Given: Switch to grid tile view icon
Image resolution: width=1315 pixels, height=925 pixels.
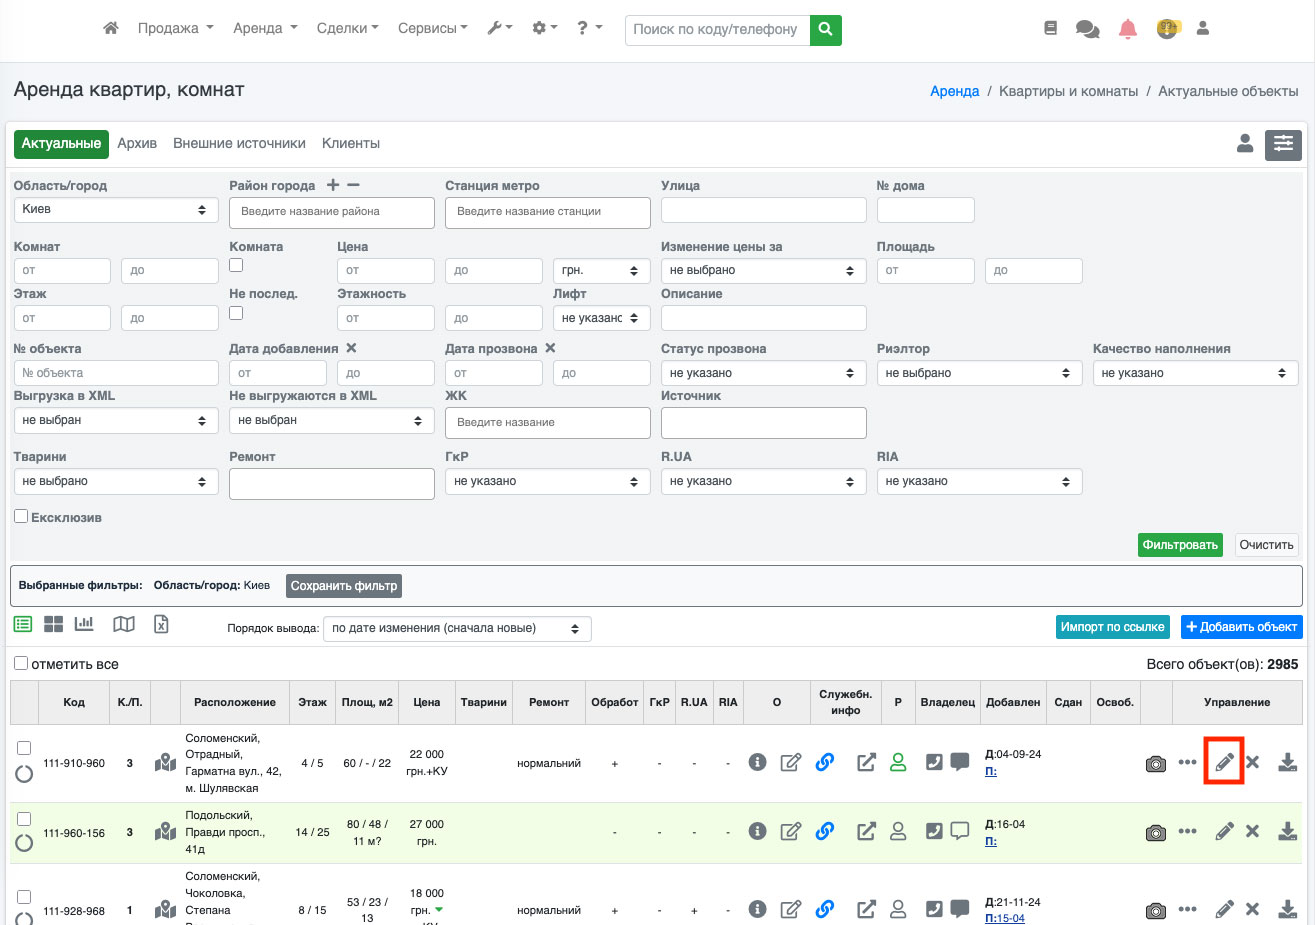Looking at the screenshot, I should click(53, 625).
